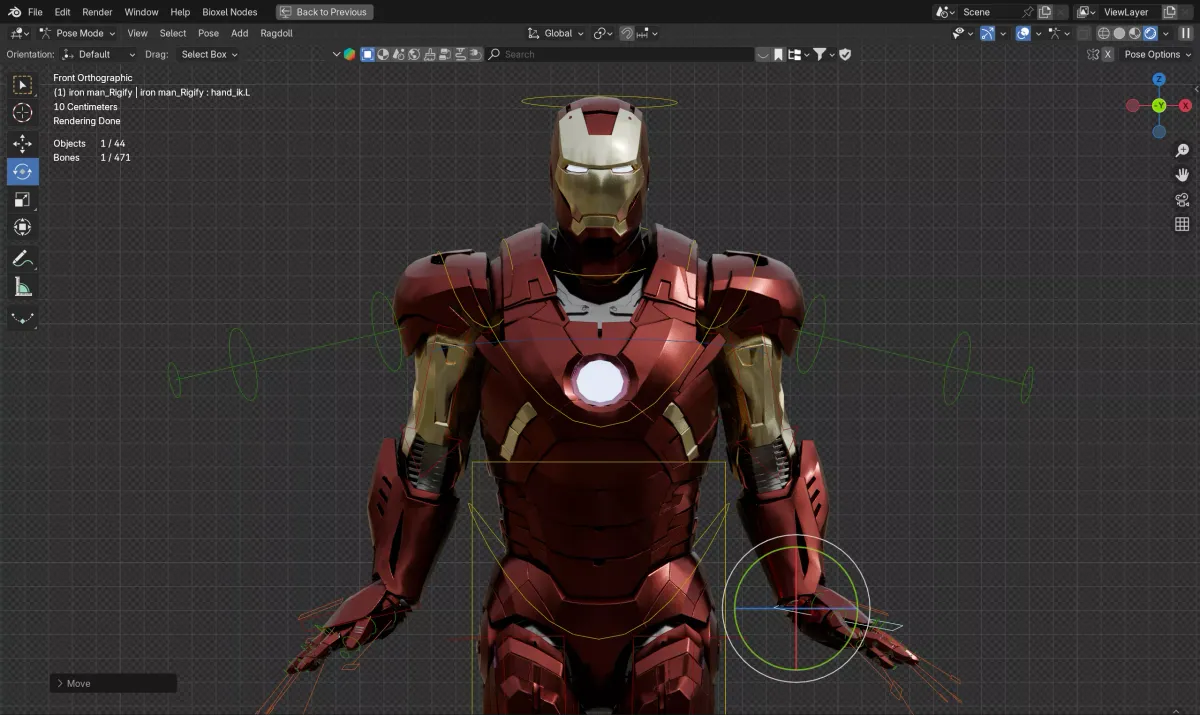Open the Edit menu
The image size is (1200, 715).
coord(62,12)
